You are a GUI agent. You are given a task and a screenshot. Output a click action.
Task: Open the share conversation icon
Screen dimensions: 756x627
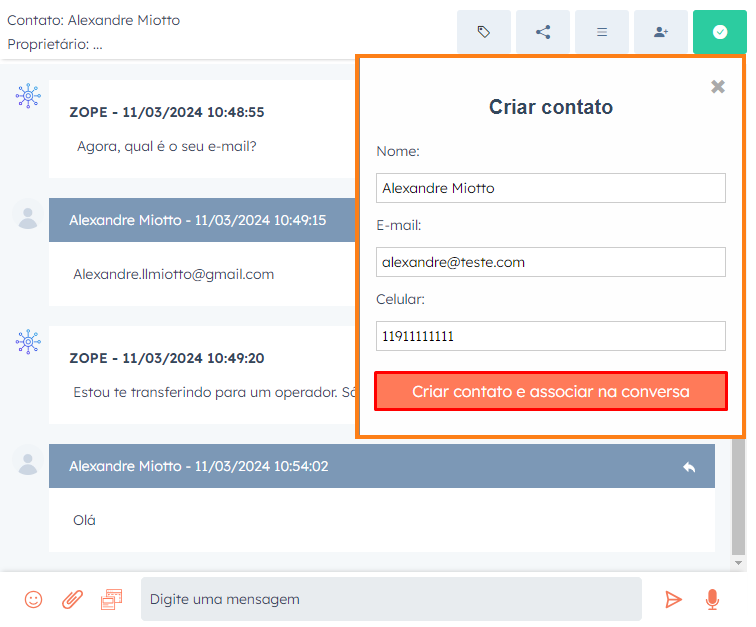coord(543,32)
